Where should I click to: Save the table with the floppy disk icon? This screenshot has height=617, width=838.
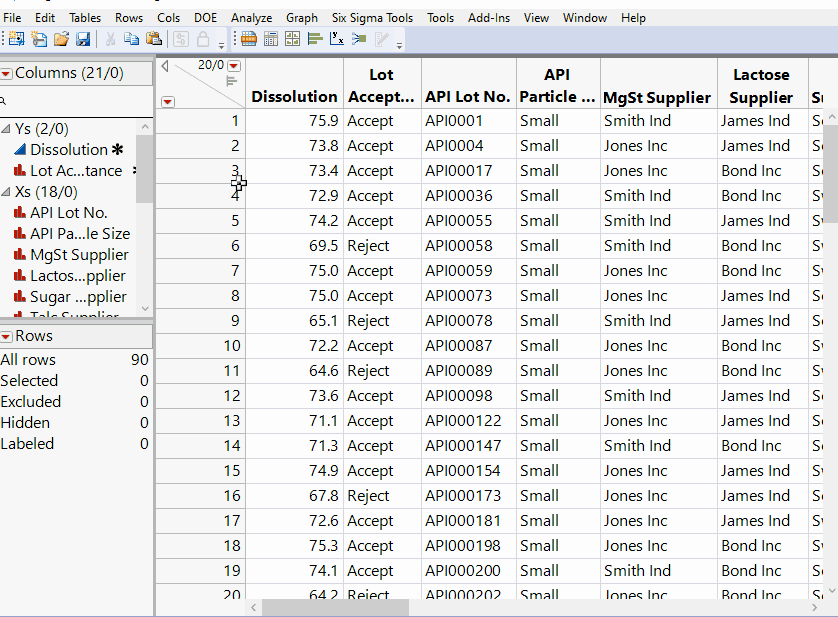coord(83,39)
